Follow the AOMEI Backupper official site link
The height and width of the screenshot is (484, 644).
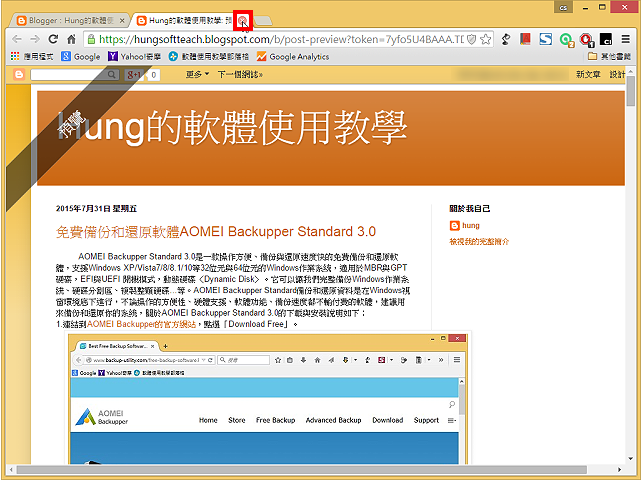point(141,324)
